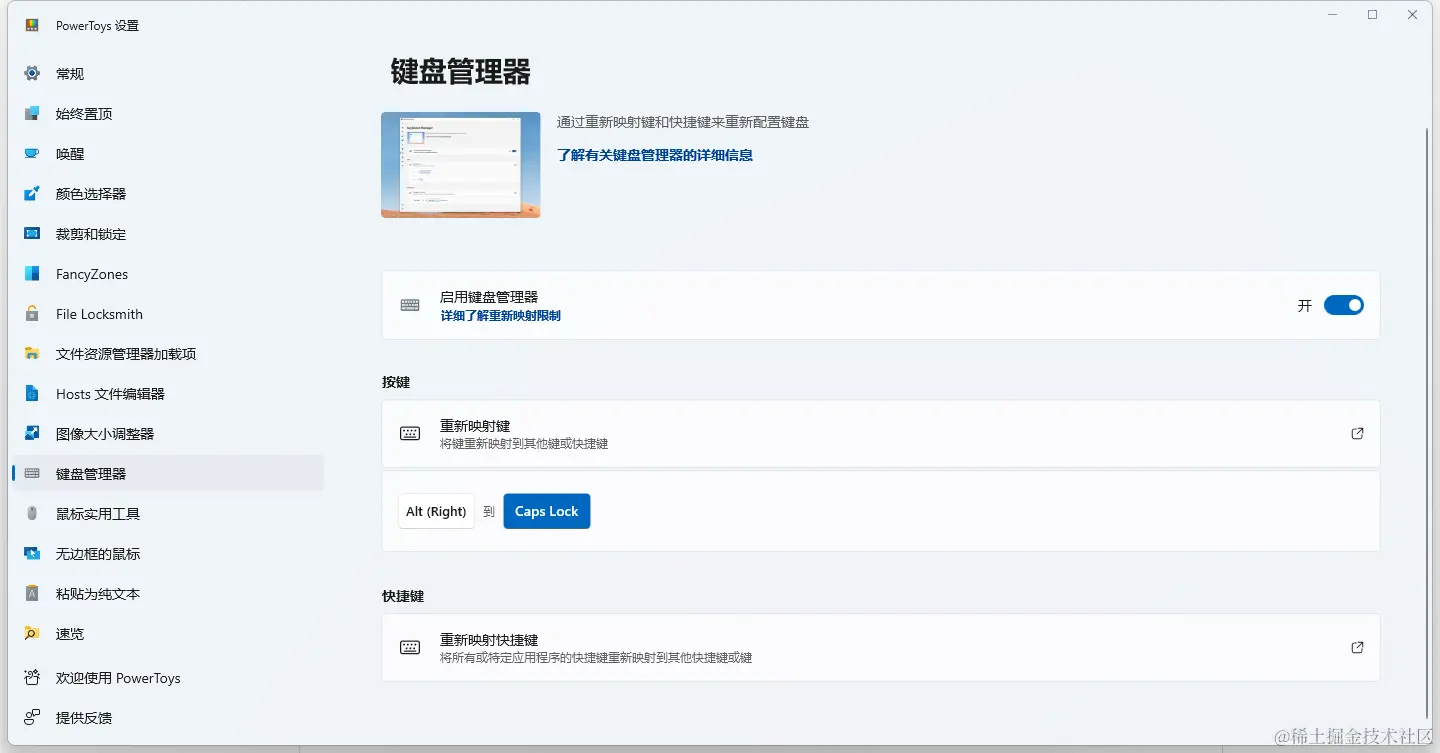Click the PowerToys app logo icon
1440x753 pixels.
tap(32, 25)
